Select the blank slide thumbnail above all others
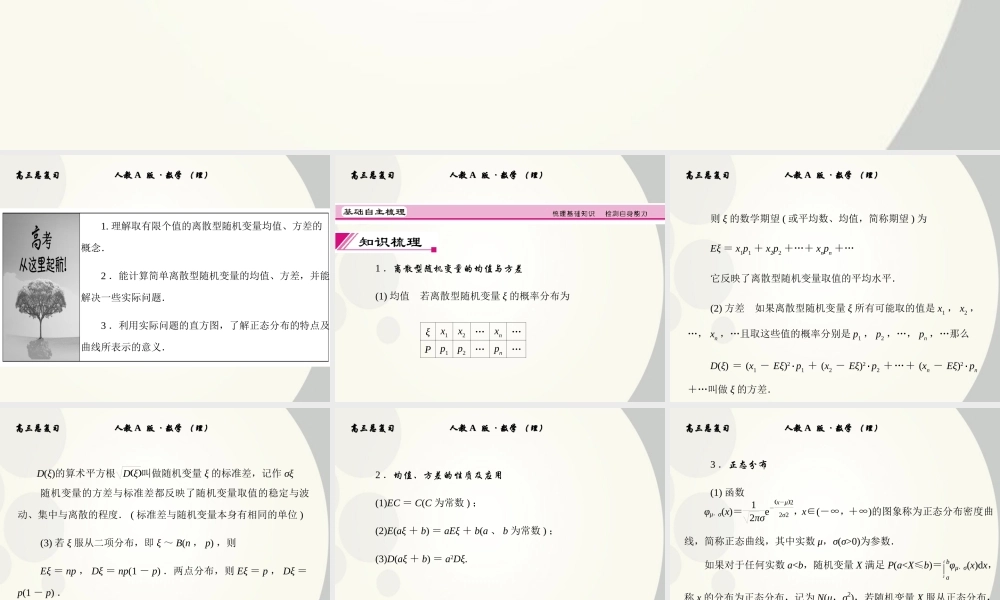 [x=500, y=75]
